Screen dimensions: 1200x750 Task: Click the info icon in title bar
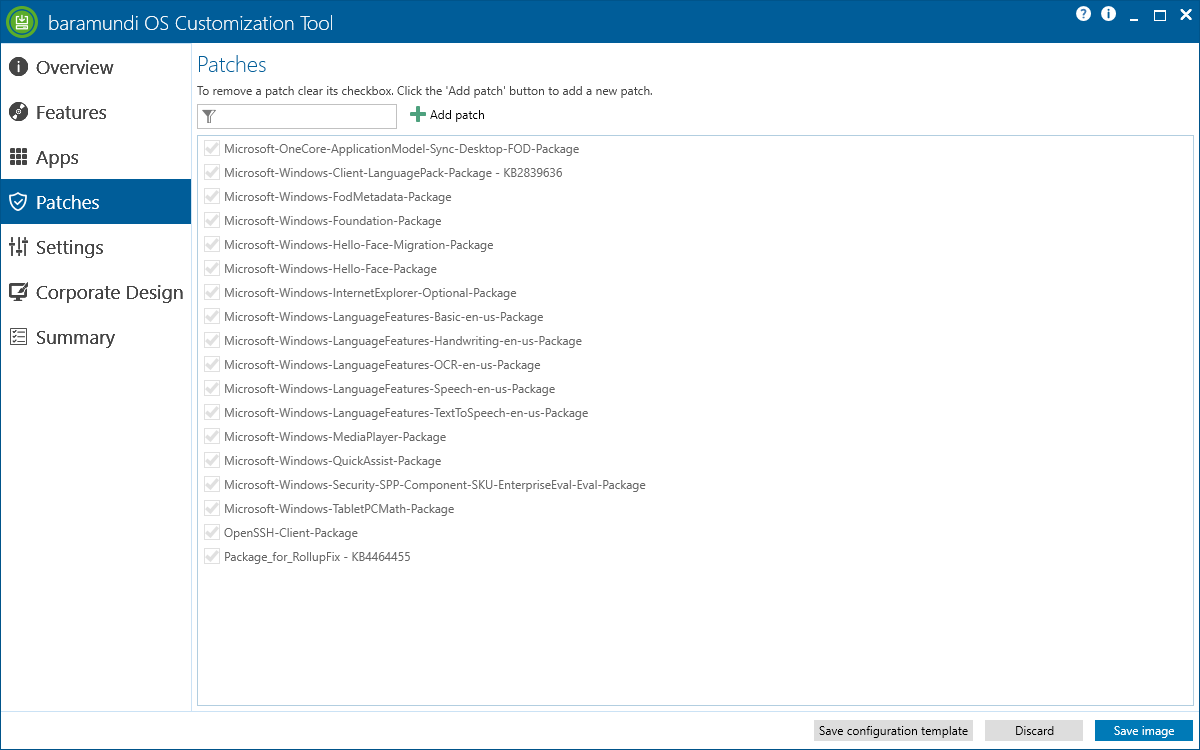tap(1108, 14)
